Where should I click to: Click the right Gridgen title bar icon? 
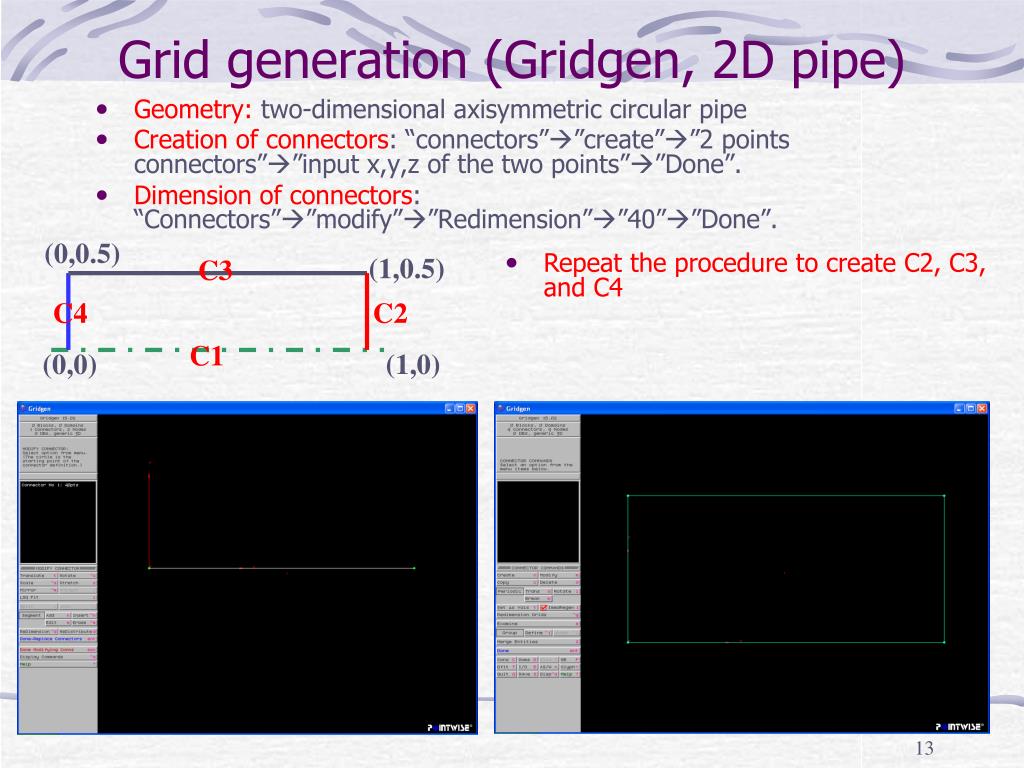coord(500,408)
